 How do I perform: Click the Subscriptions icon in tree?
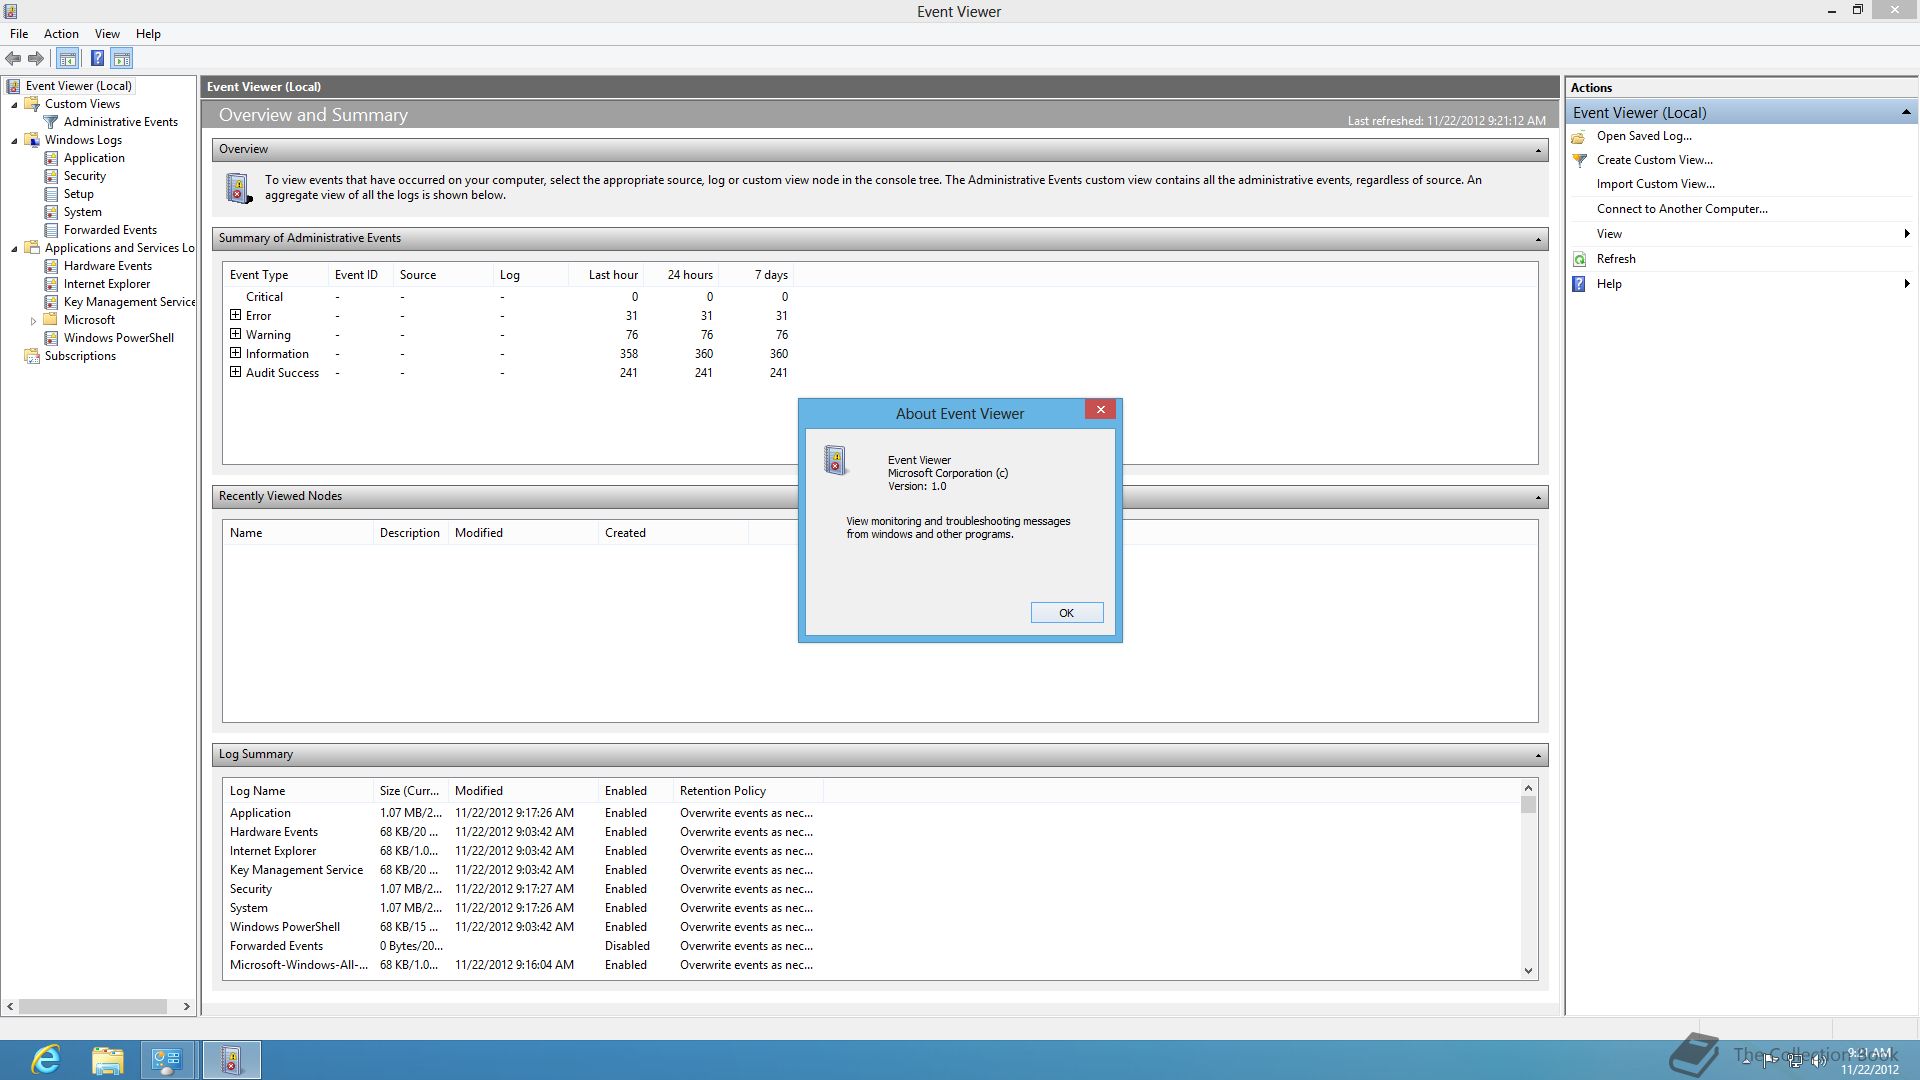point(32,356)
